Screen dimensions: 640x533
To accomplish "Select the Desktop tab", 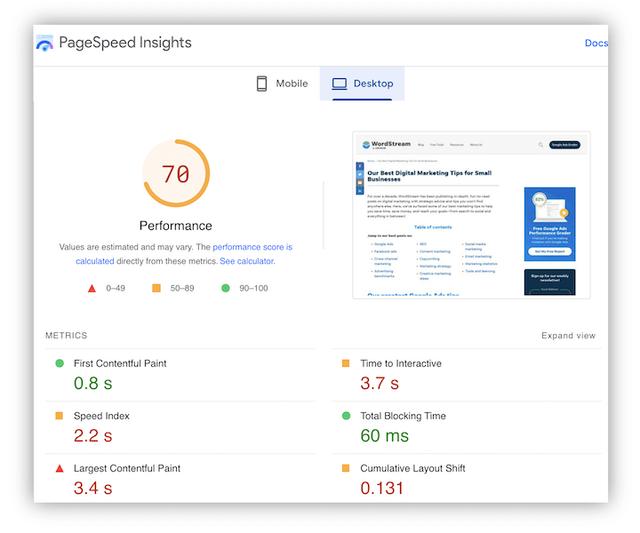I will tap(362, 83).
